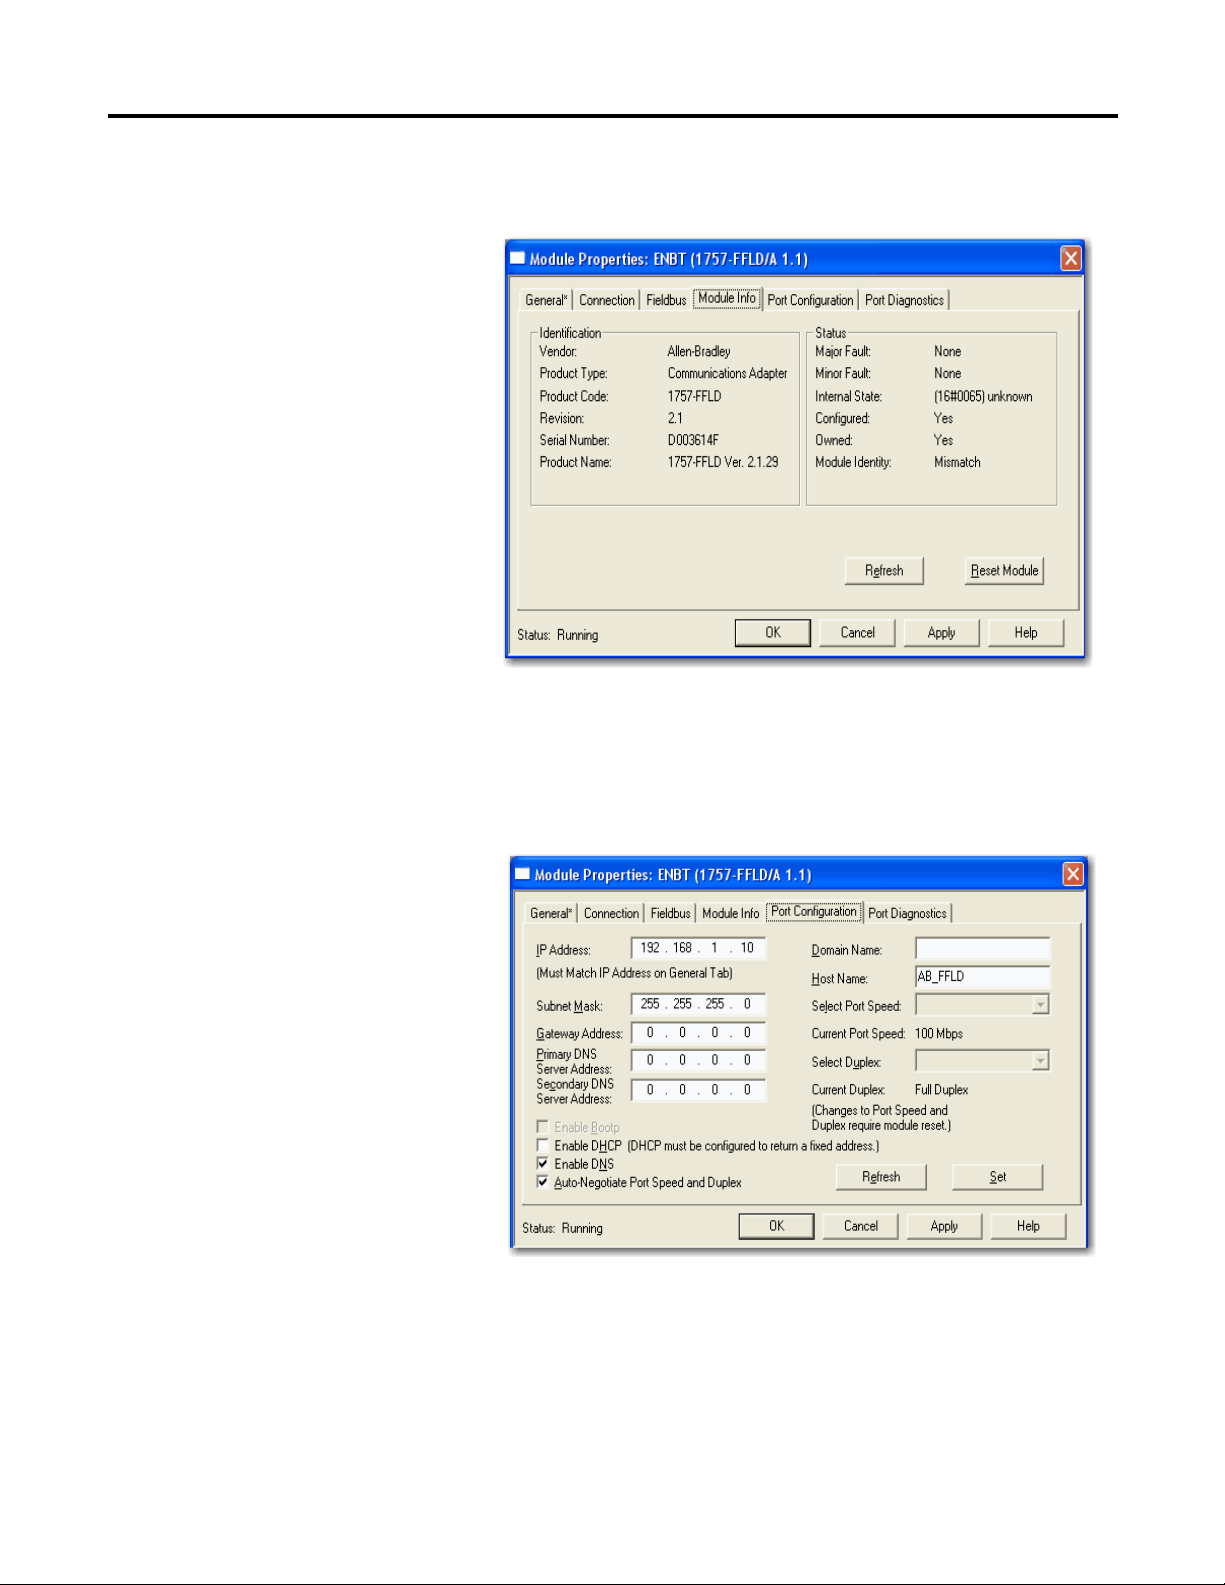
Task: Click the Communications Adapter product type
Action: [x=727, y=374]
